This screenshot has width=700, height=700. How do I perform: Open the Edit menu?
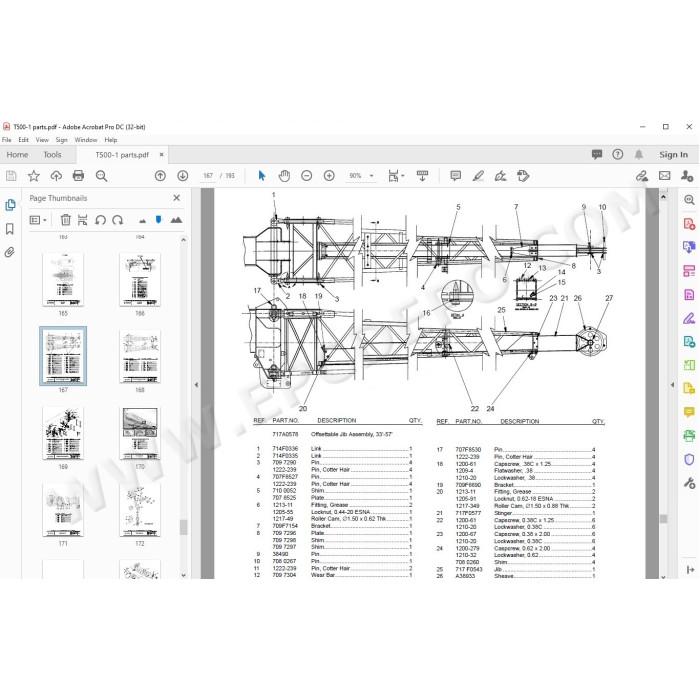click(x=23, y=140)
